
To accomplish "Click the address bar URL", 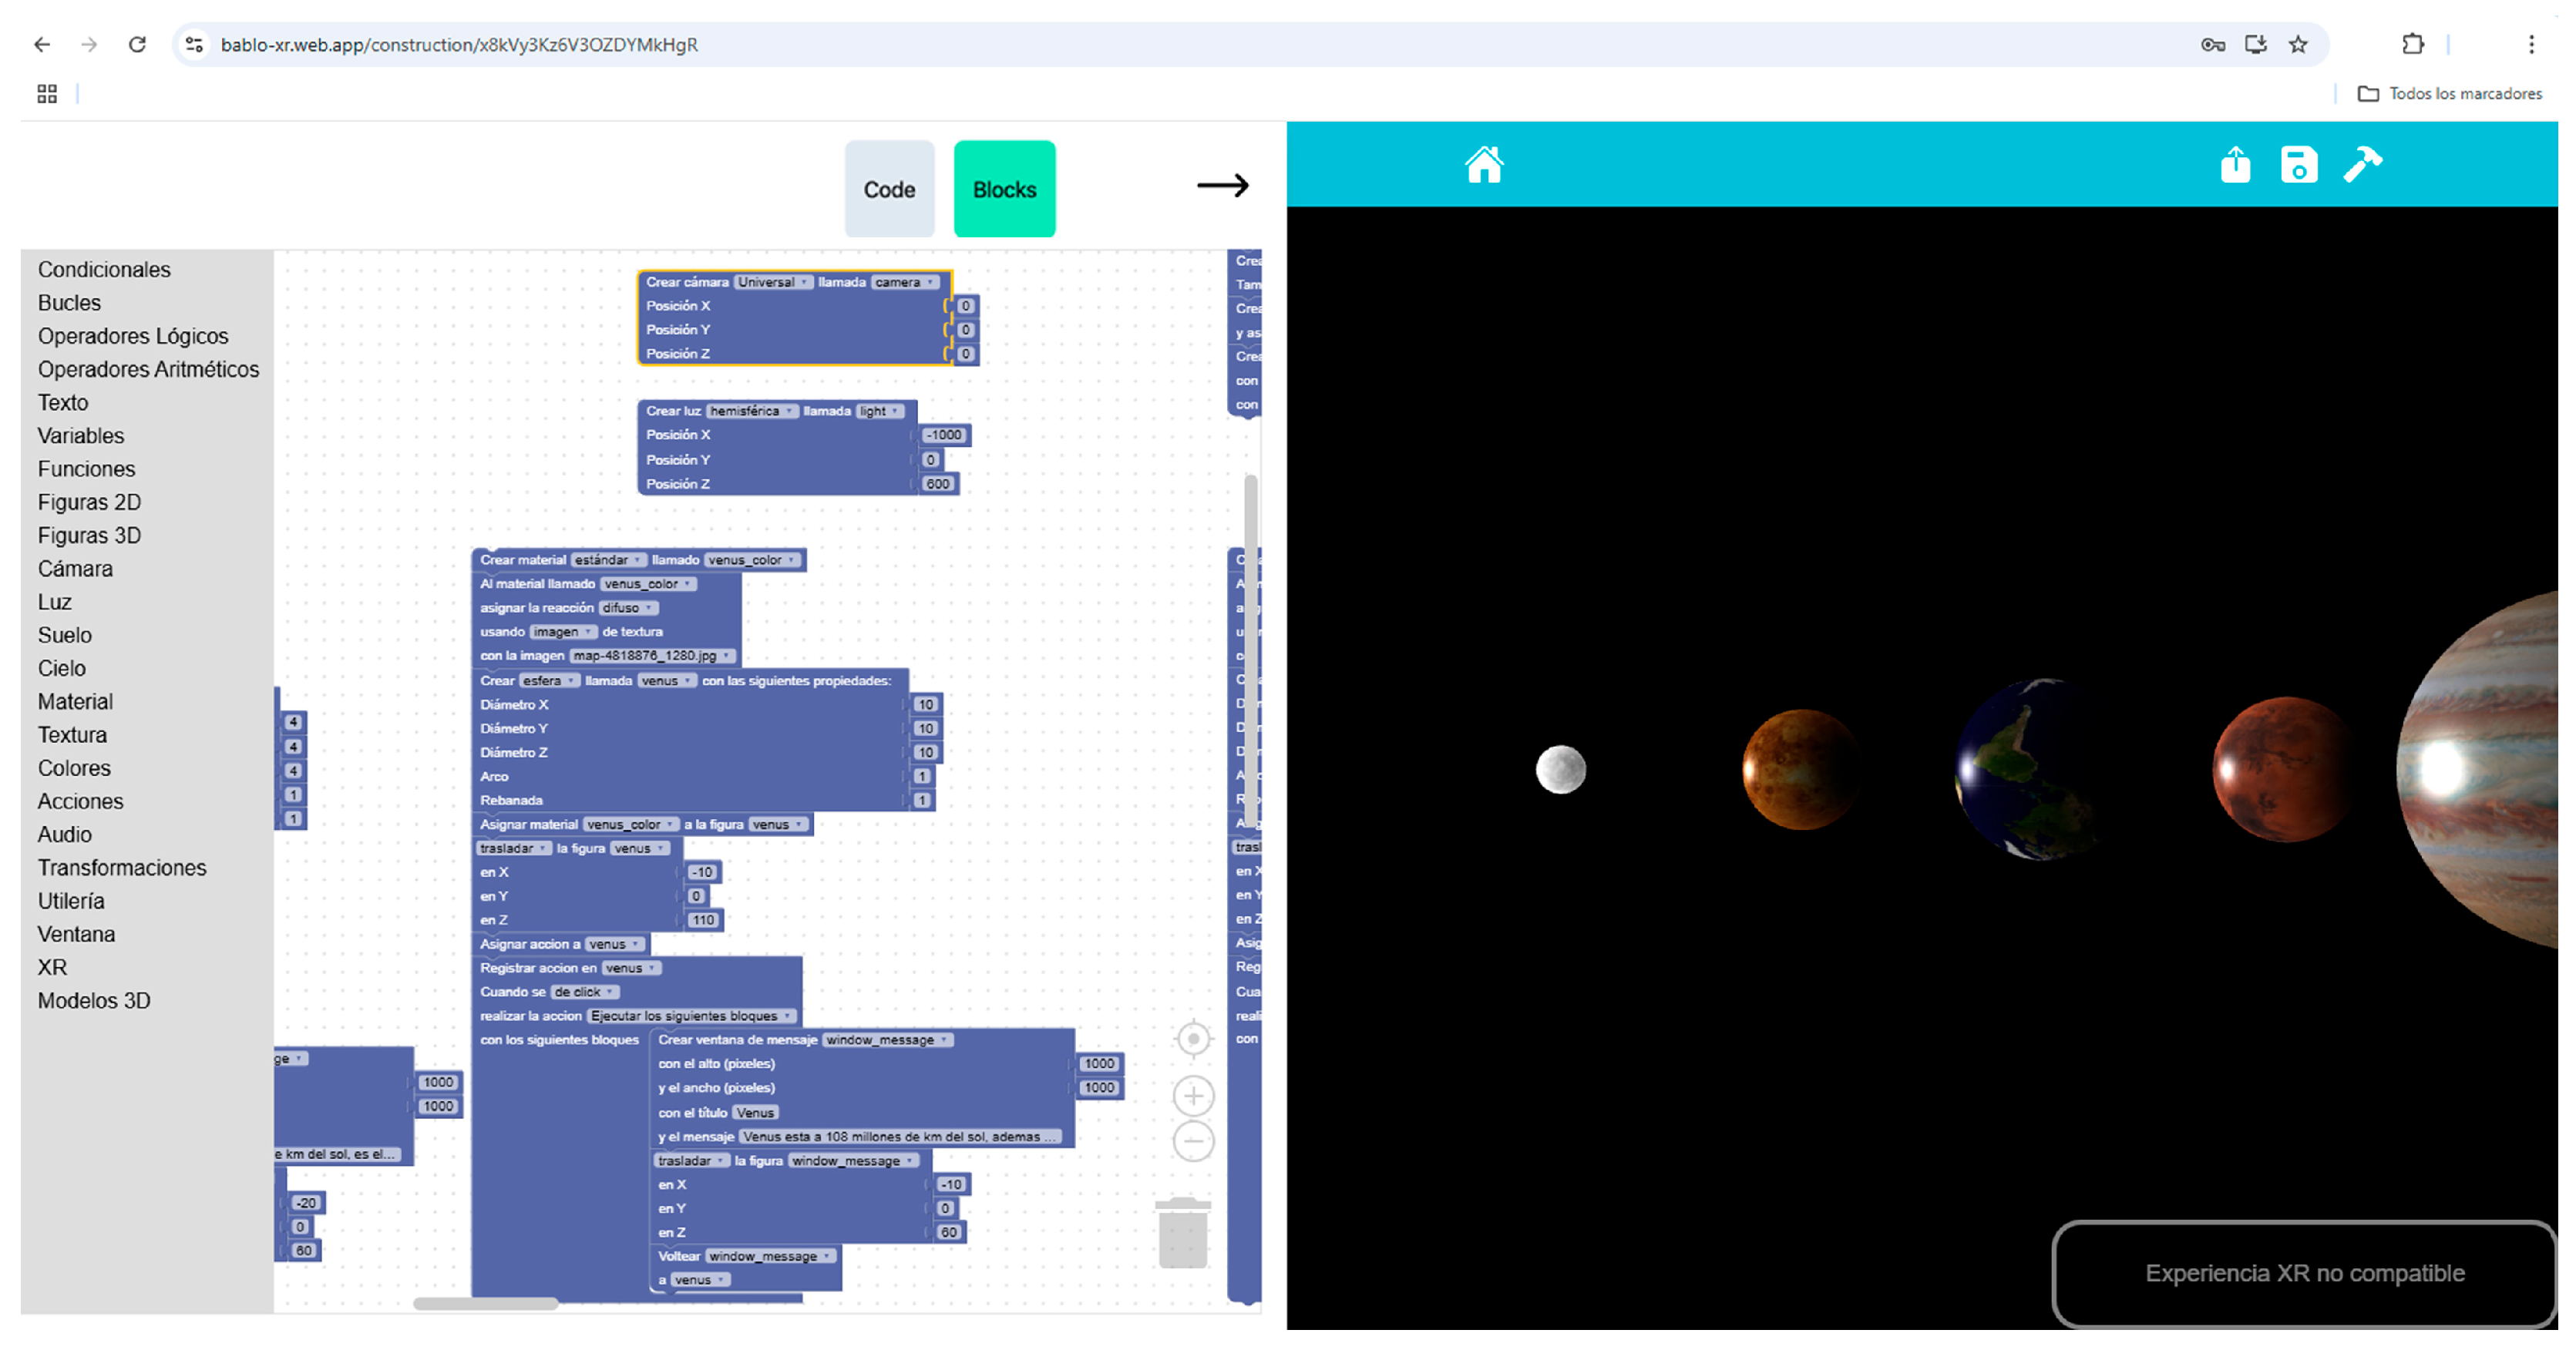I will coord(459,44).
